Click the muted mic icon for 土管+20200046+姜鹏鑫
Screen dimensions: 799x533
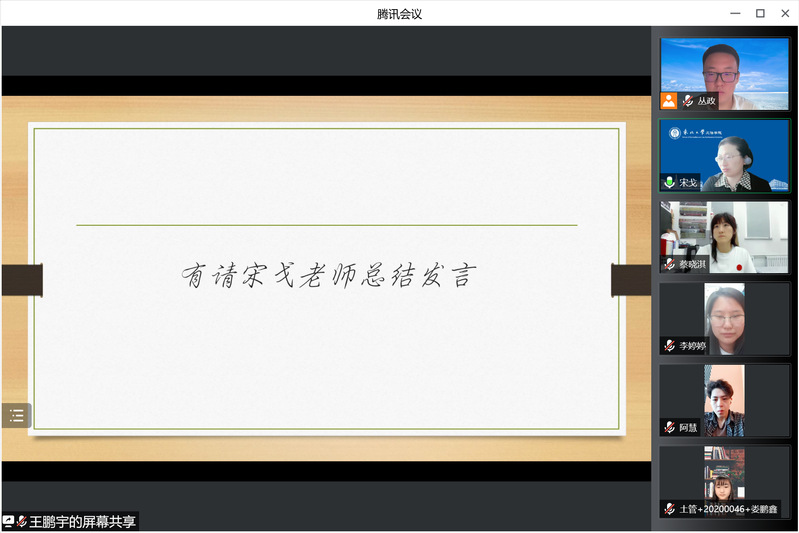pyautogui.click(x=669, y=509)
